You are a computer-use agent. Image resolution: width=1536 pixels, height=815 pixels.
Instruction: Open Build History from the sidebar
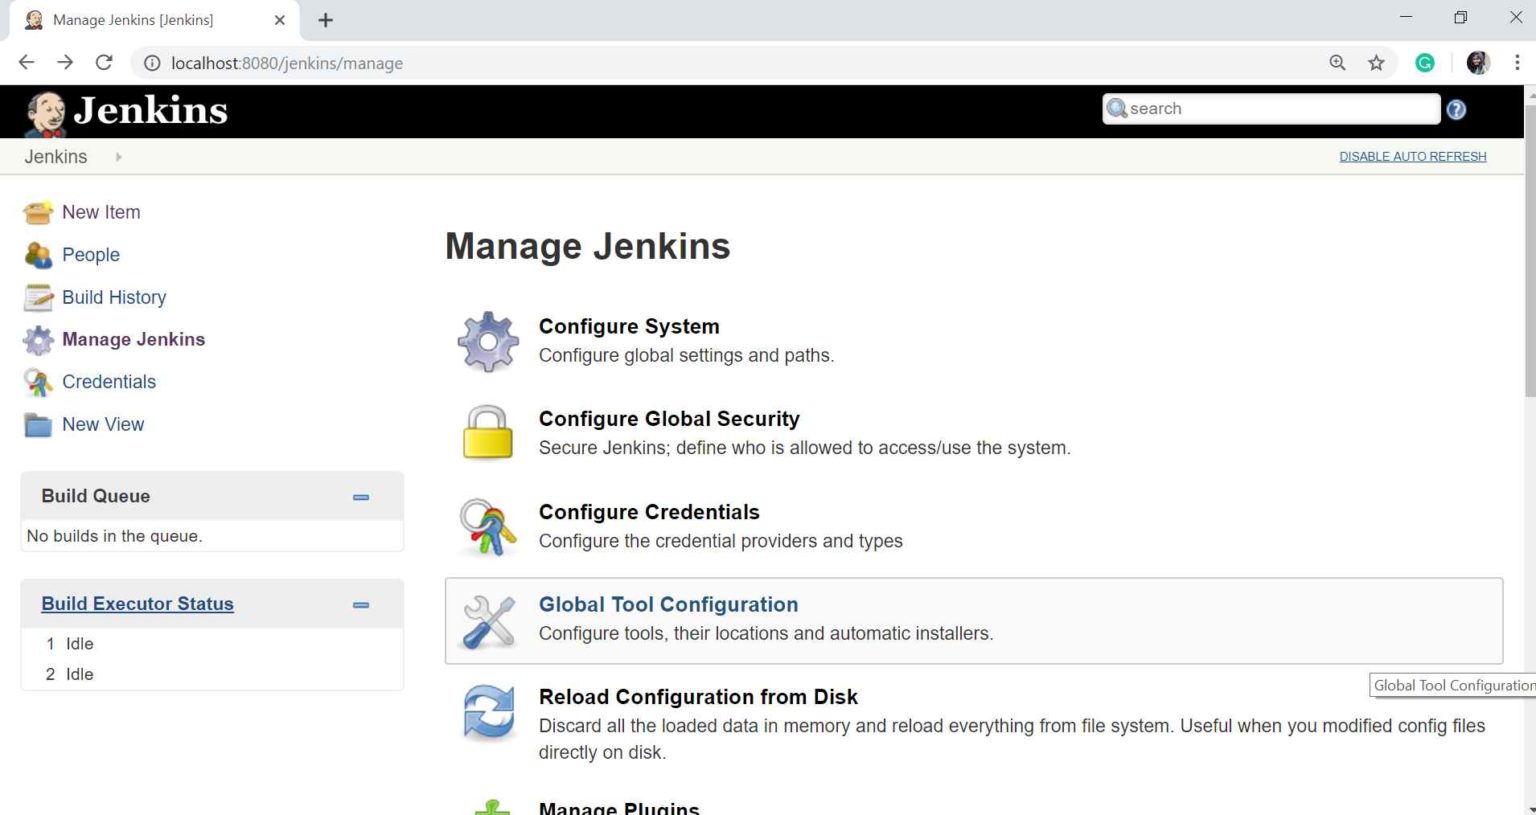(37, 296)
